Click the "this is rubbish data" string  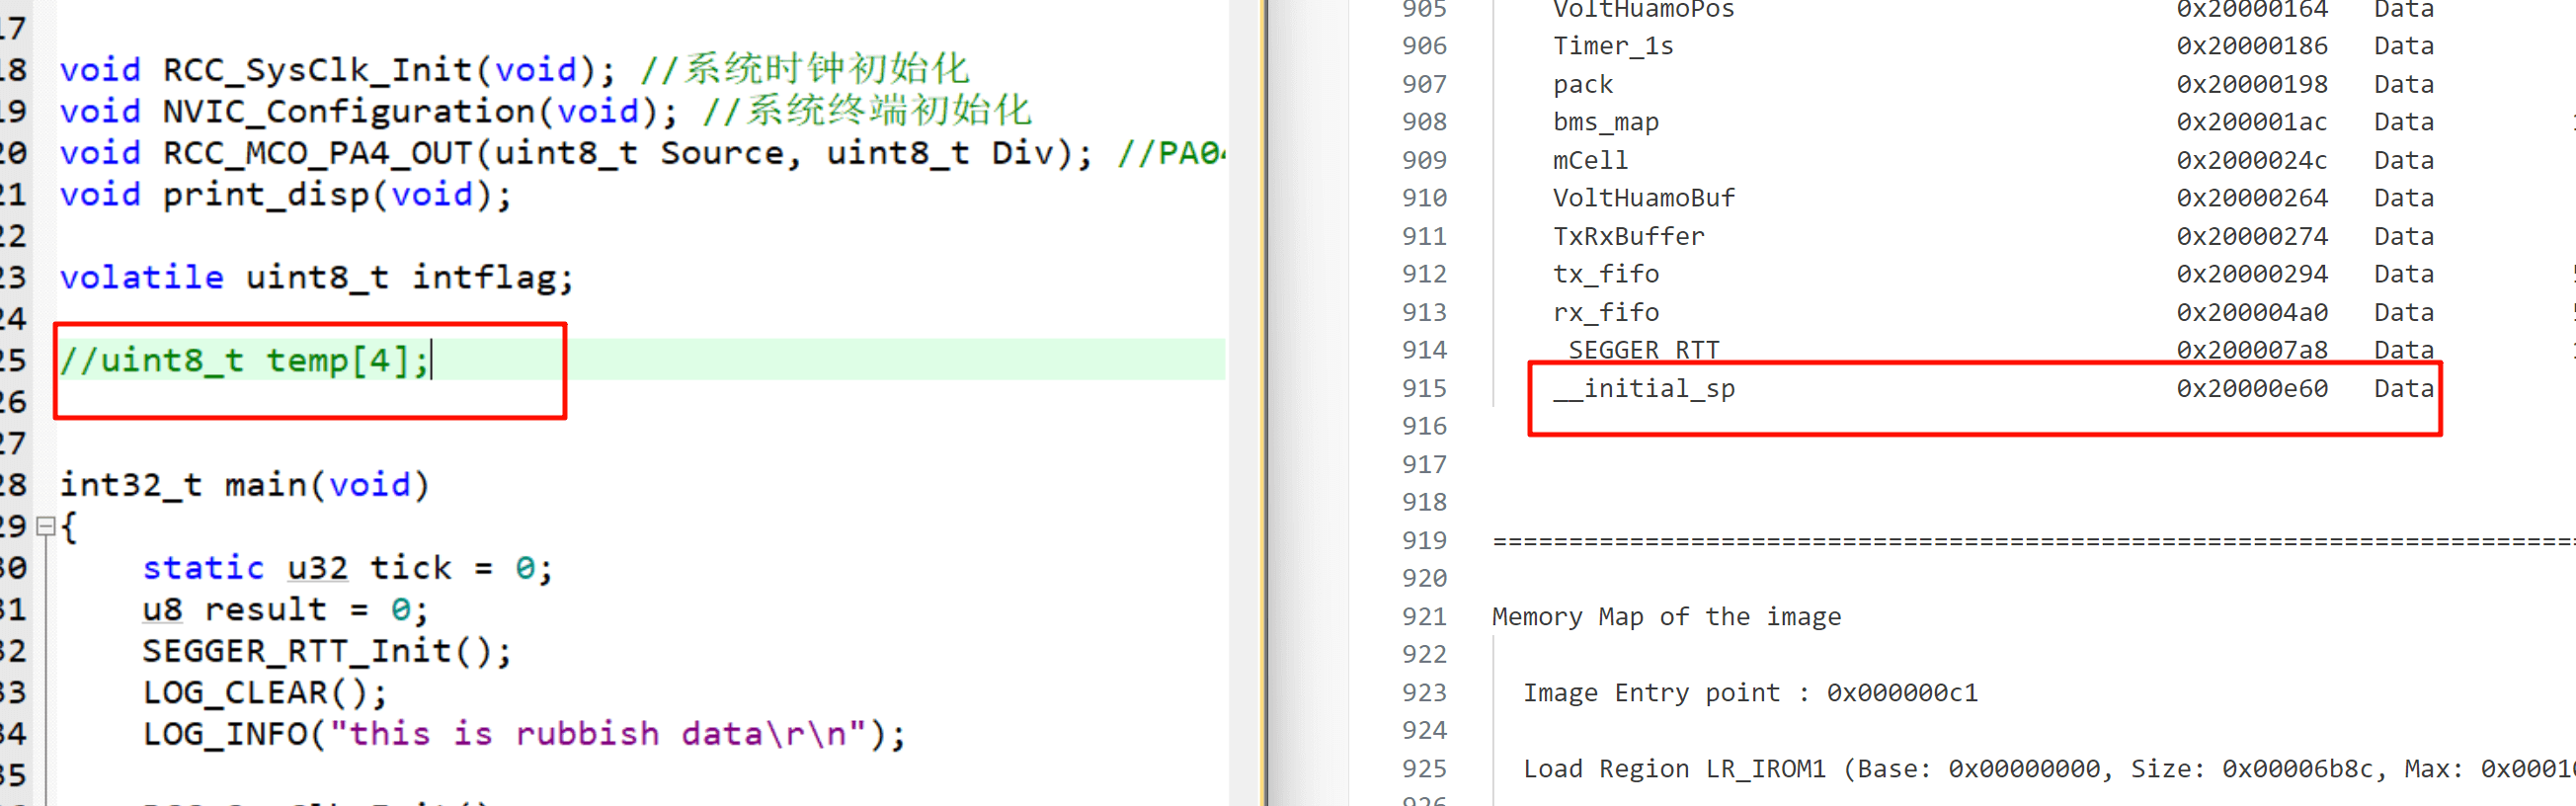click(595, 734)
